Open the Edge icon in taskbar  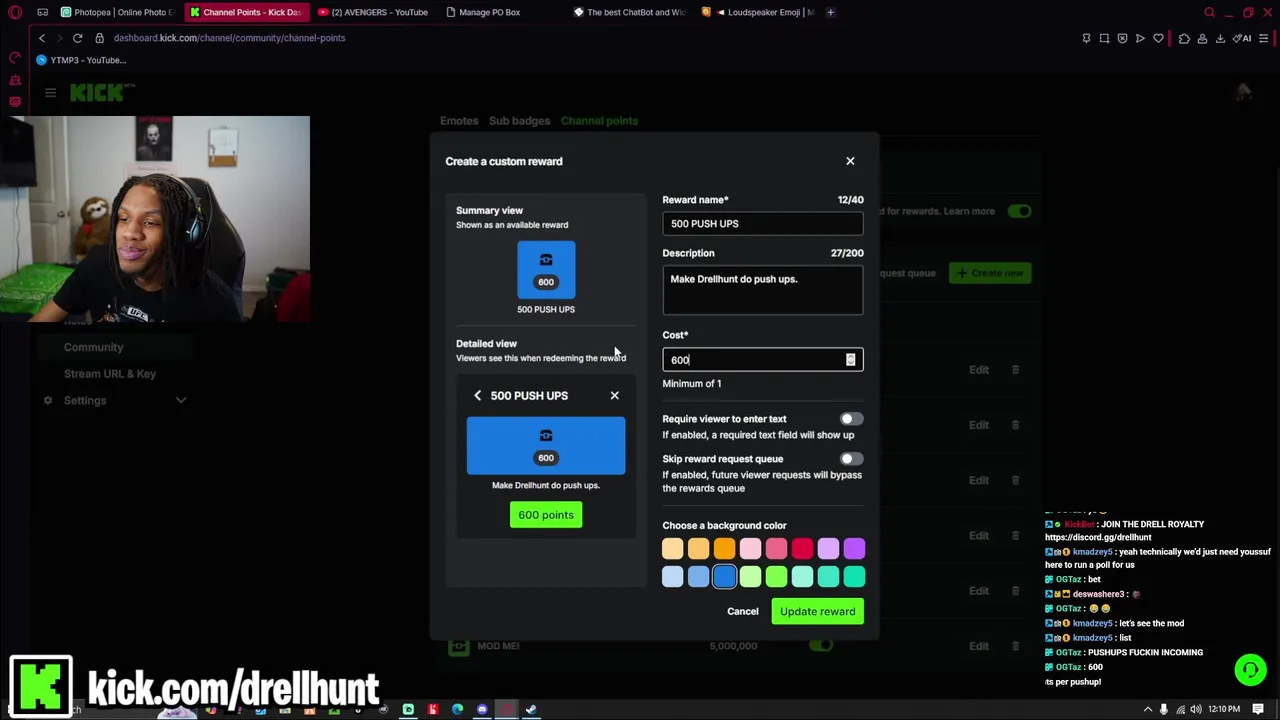tap(457, 710)
